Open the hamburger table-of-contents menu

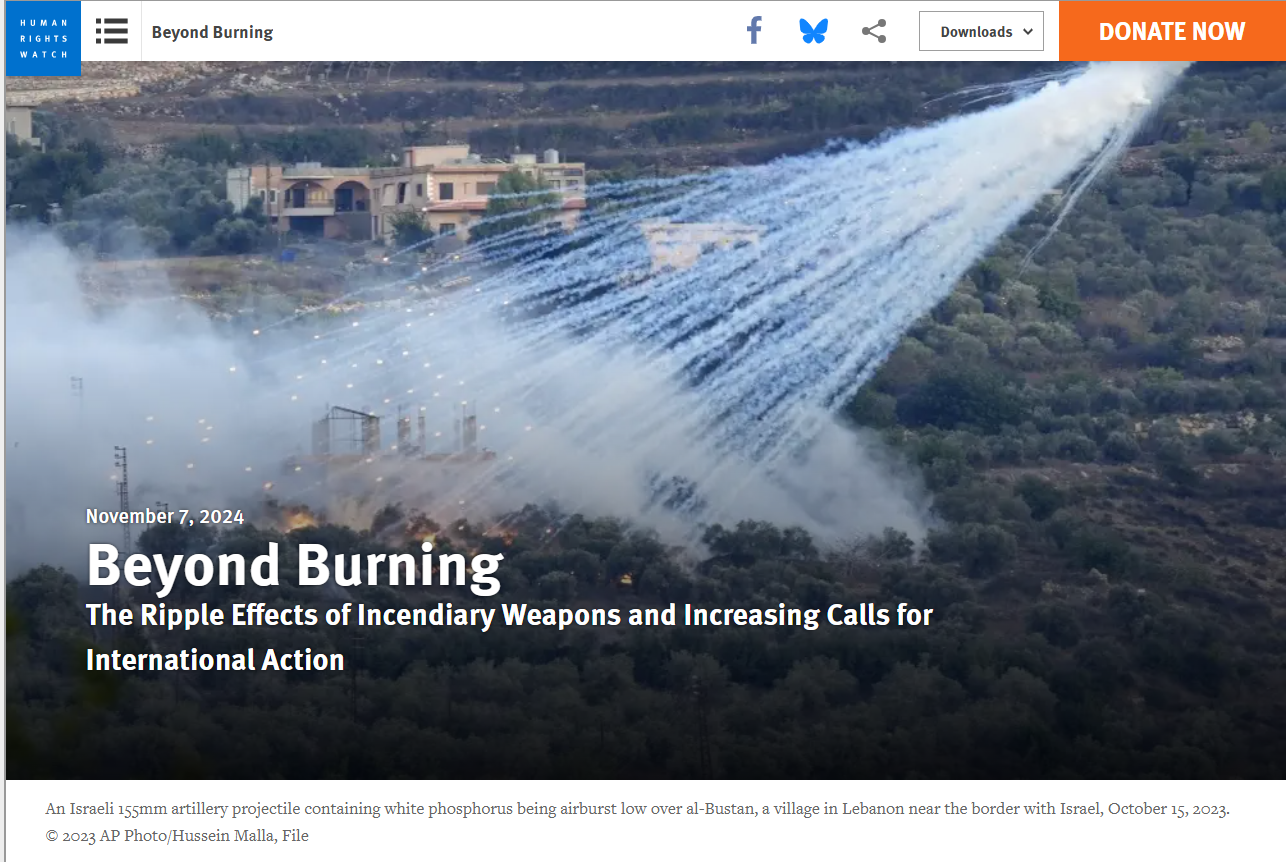click(x=111, y=31)
